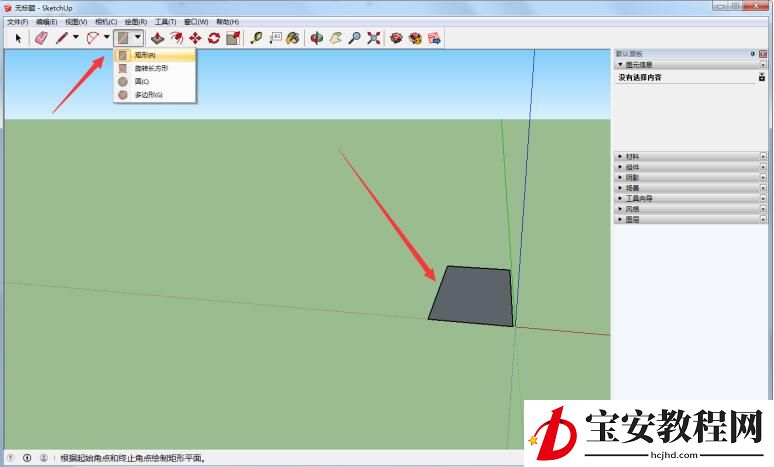Expand the 风格 panel section
The image size is (774, 467).
[620, 209]
